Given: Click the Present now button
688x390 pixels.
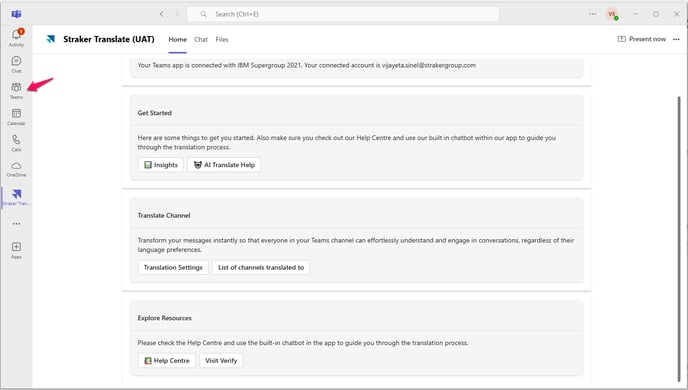Looking at the screenshot, I should (641, 39).
